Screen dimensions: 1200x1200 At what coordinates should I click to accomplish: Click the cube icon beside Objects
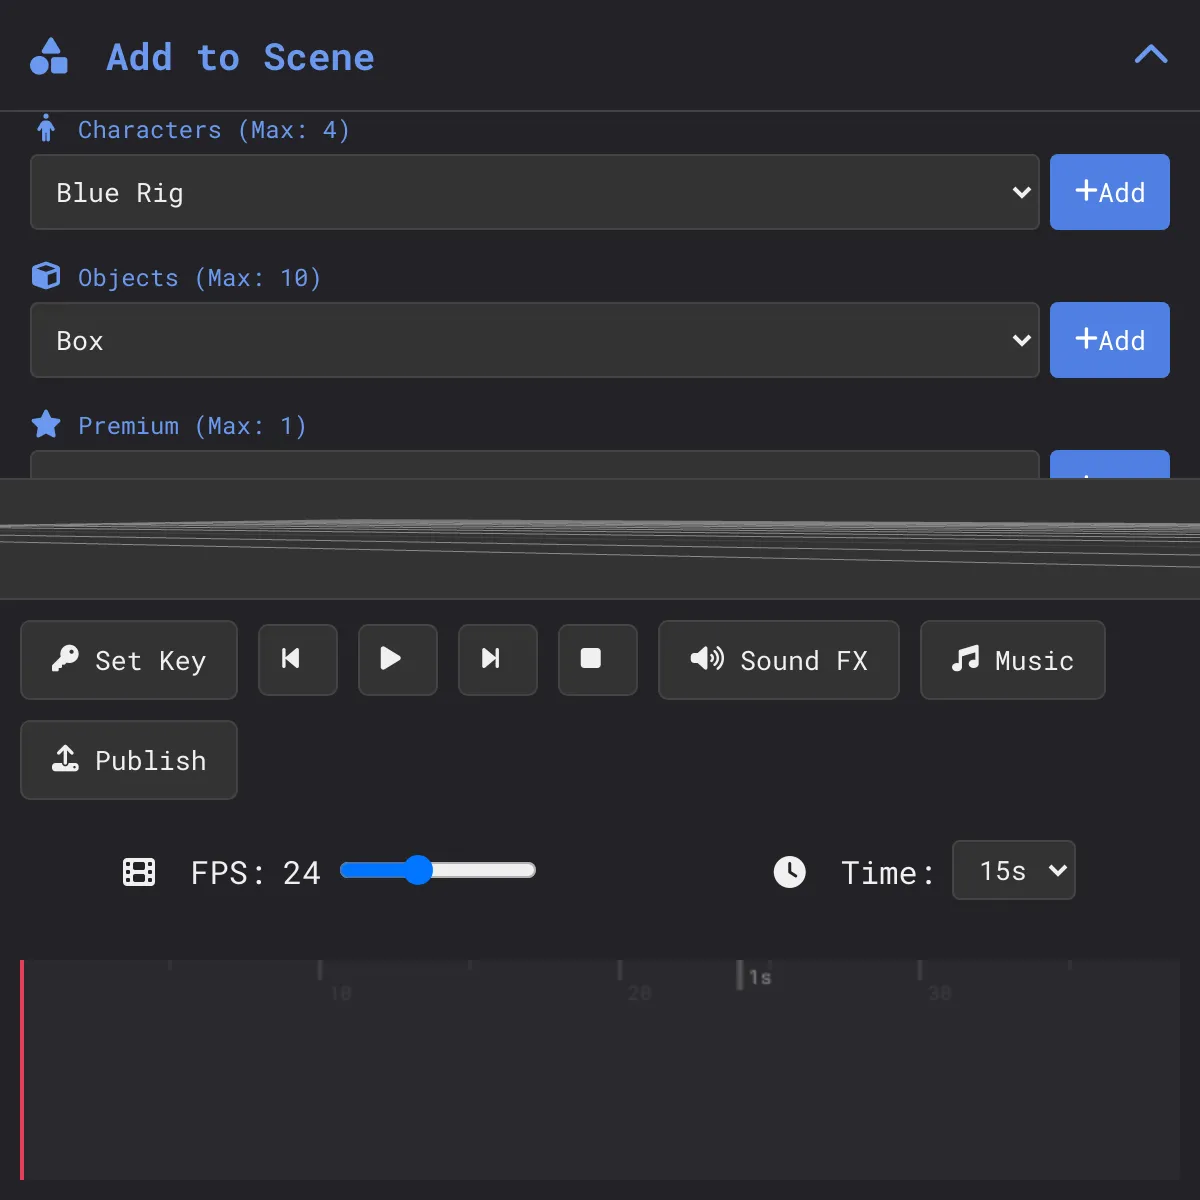click(46, 276)
